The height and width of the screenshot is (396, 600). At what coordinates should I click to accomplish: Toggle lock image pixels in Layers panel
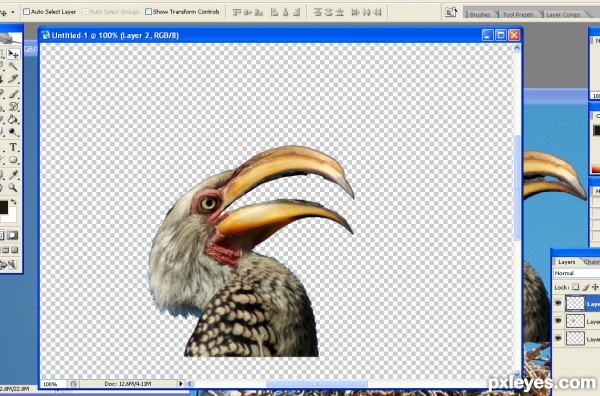(585, 287)
